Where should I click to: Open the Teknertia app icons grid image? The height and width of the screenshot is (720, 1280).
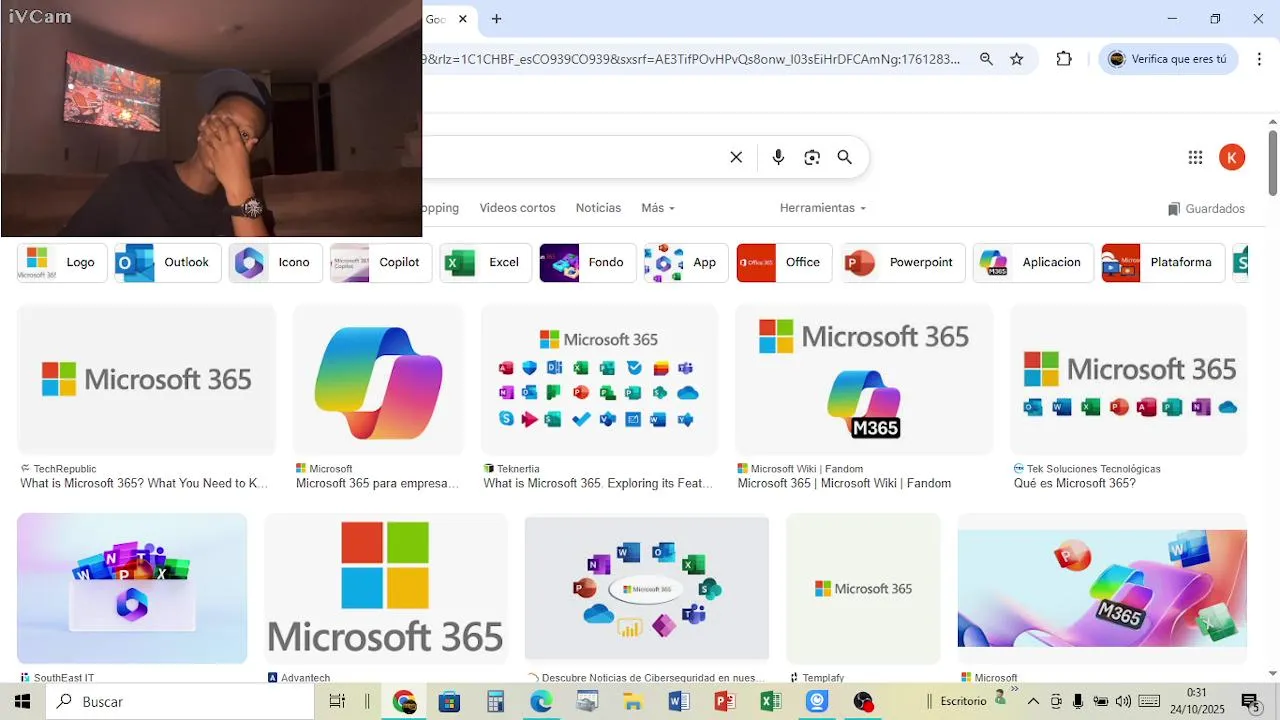tap(600, 380)
